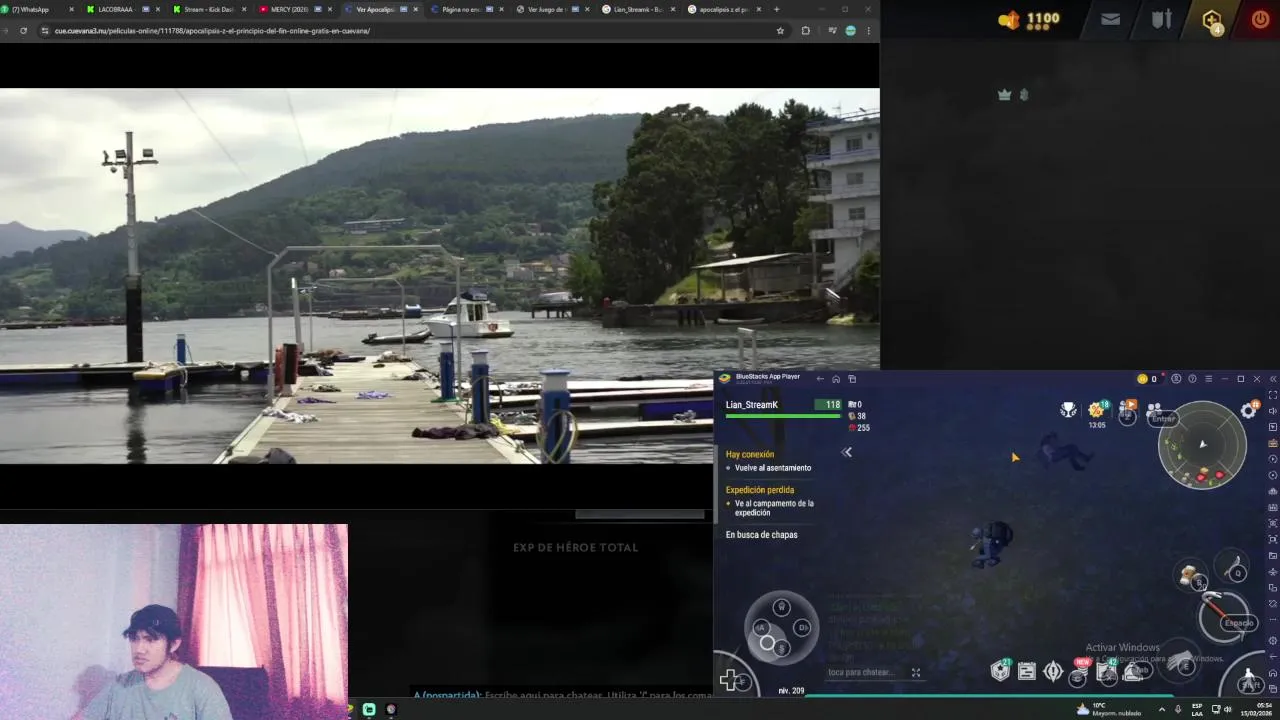Open the compass alert diamond icon
1280x720 pixels.
coord(1052,671)
